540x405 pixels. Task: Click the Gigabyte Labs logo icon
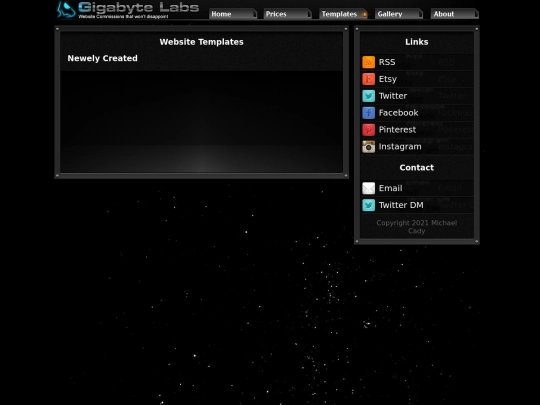pyautogui.click(x=66, y=9)
